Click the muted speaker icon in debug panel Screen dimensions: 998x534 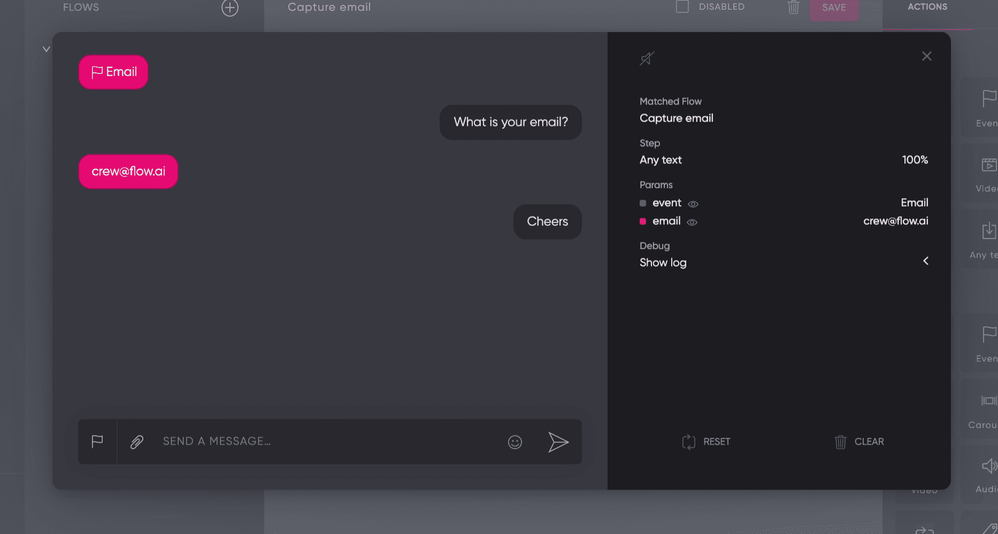(647, 59)
